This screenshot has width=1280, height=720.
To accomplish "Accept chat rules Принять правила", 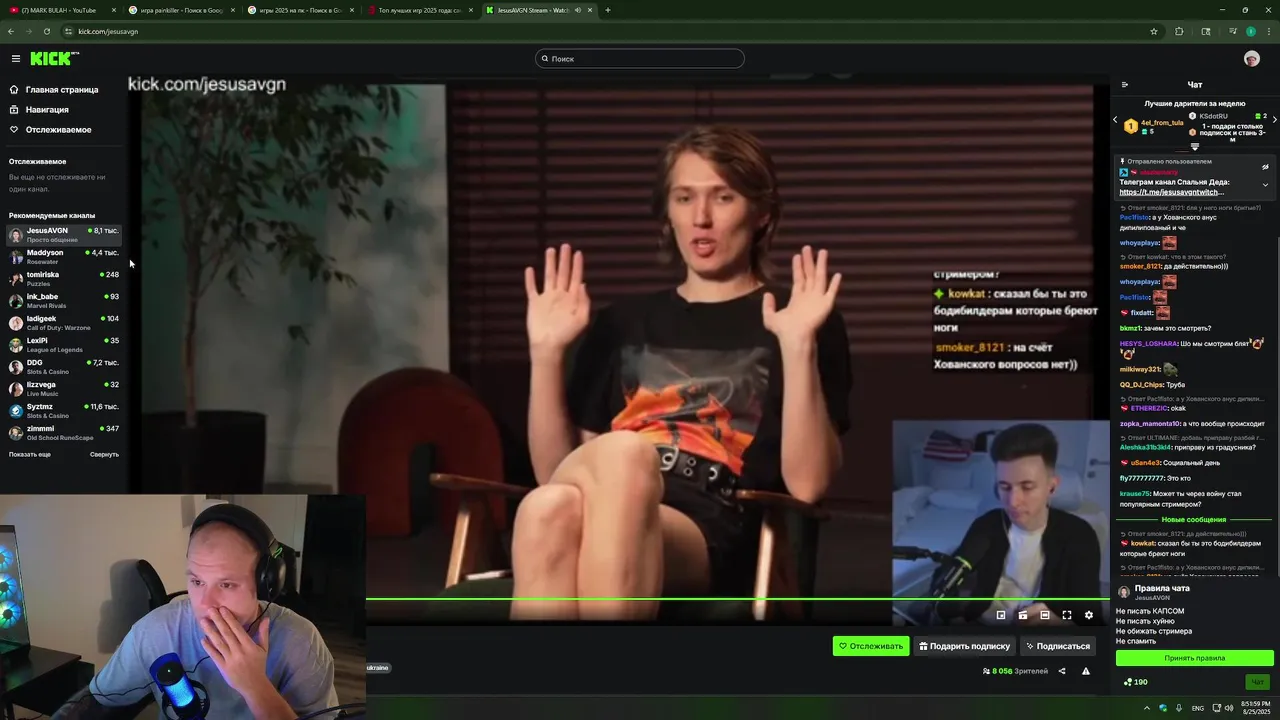I will click(x=1194, y=658).
